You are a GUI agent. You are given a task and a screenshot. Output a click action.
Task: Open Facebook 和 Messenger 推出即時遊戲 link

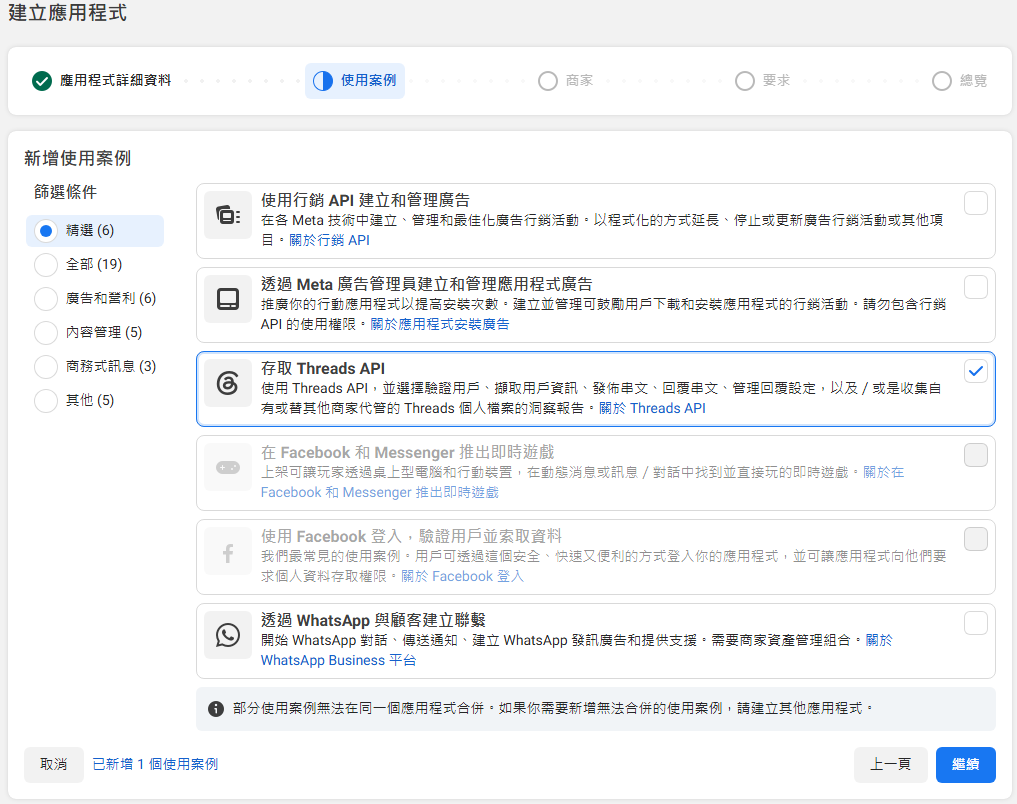point(379,493)
